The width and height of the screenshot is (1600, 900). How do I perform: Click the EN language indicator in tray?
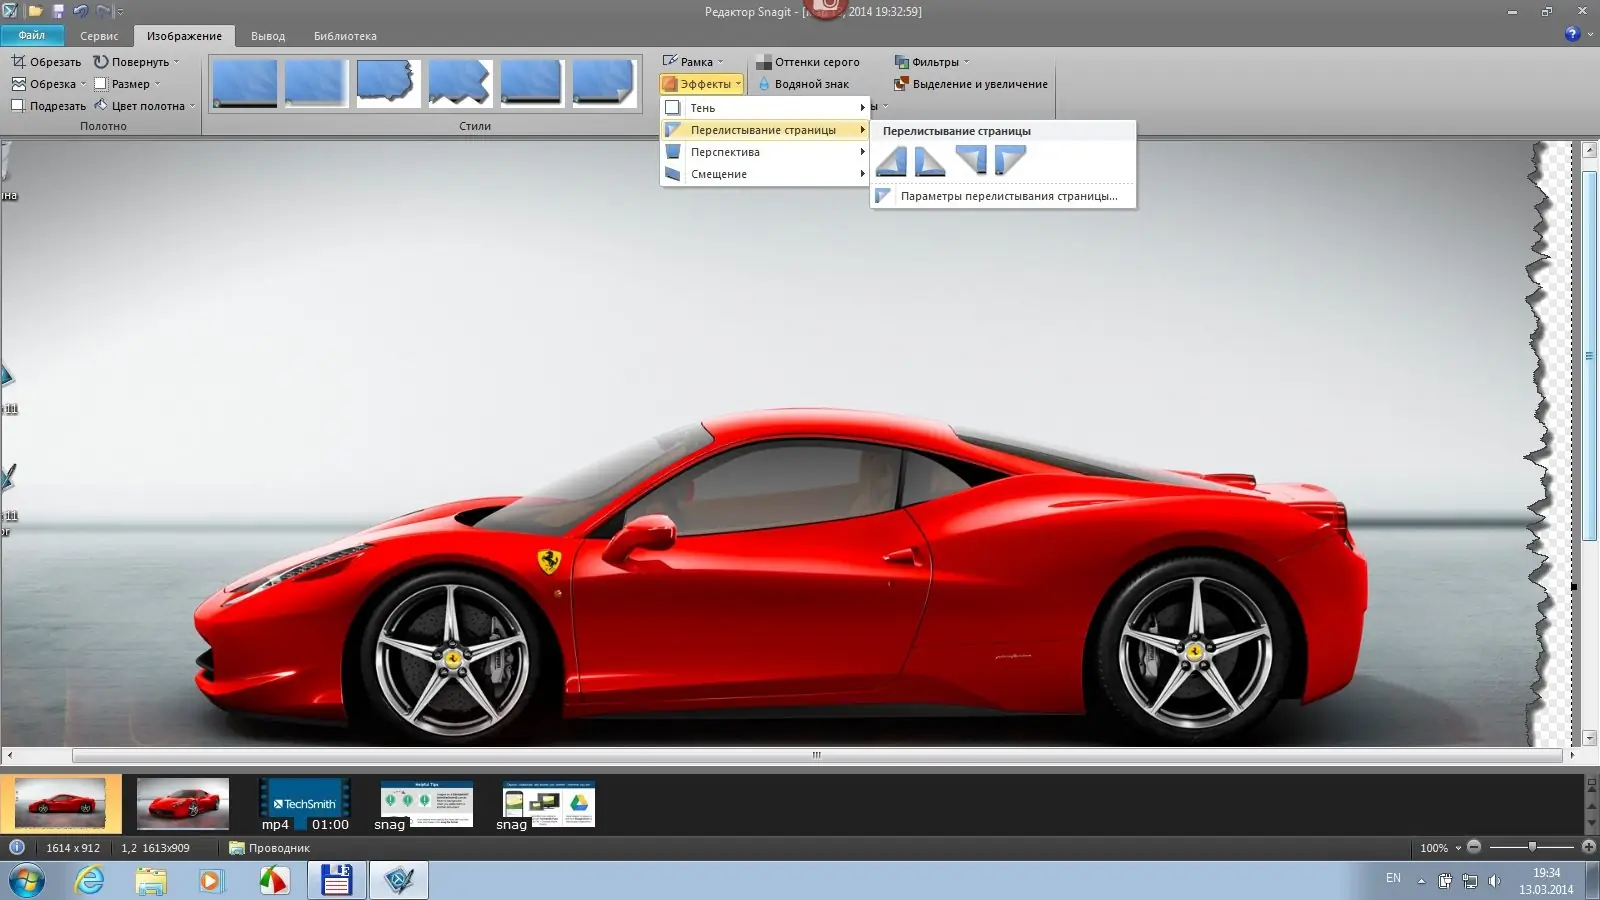(1393, 878)
